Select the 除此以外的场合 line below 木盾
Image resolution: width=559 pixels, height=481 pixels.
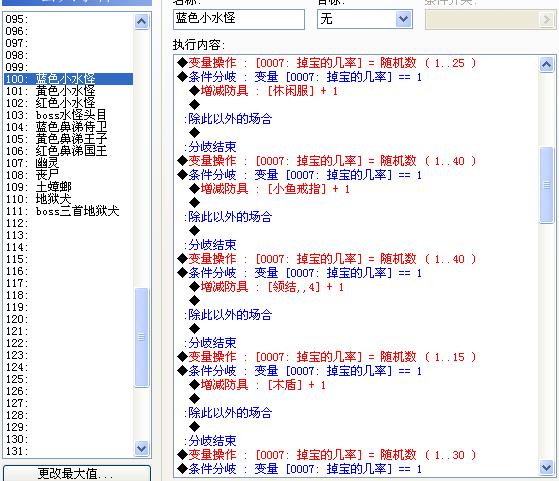(x=228, y=413)
